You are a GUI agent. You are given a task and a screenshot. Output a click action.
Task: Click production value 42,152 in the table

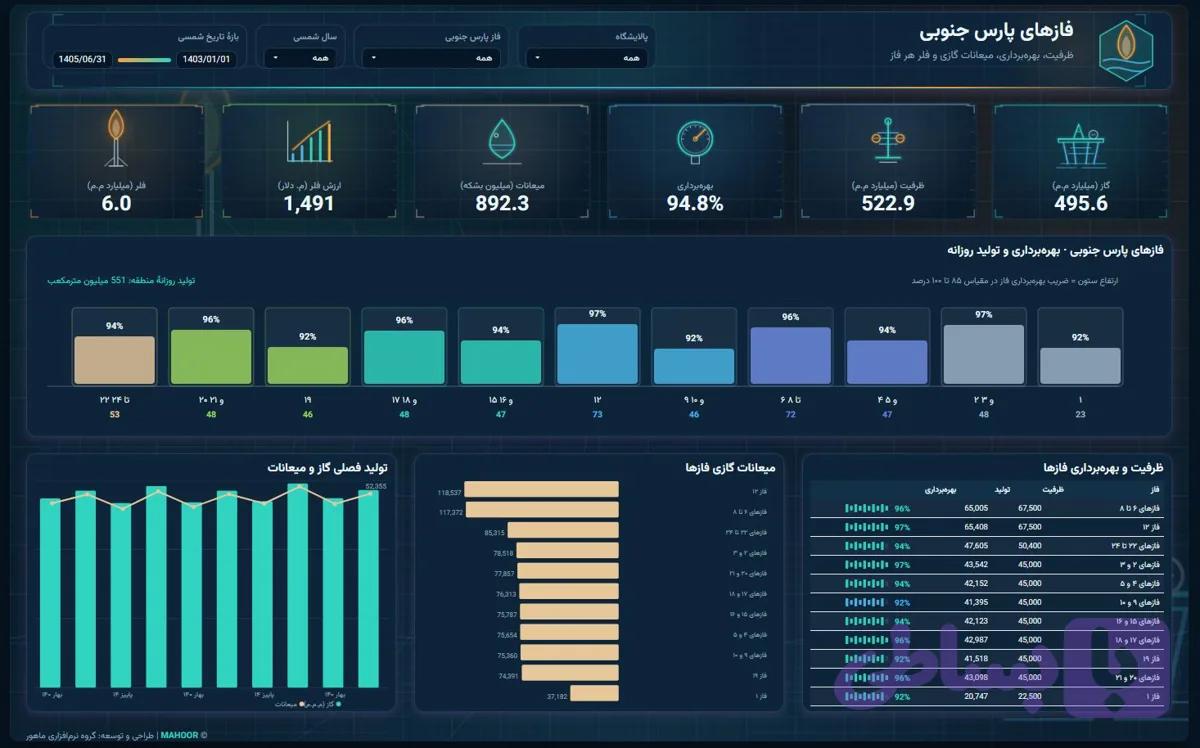[x=976, y=584]
